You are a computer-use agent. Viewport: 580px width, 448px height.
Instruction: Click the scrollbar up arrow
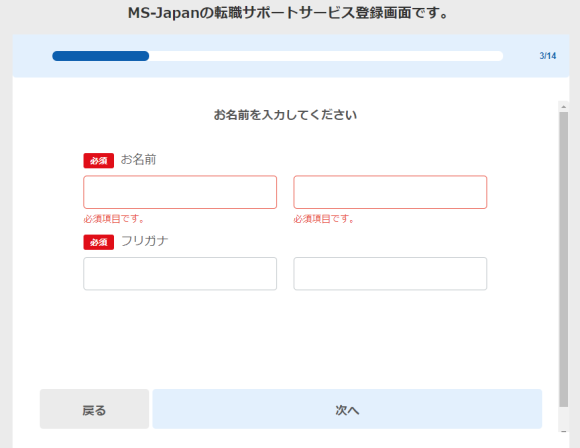tap(563, 107)
